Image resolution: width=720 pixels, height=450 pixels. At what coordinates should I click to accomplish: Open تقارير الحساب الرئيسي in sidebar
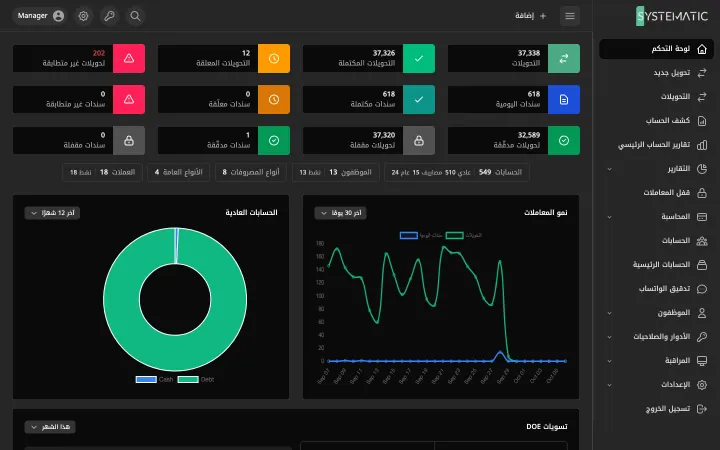click(x=657, y=145)
